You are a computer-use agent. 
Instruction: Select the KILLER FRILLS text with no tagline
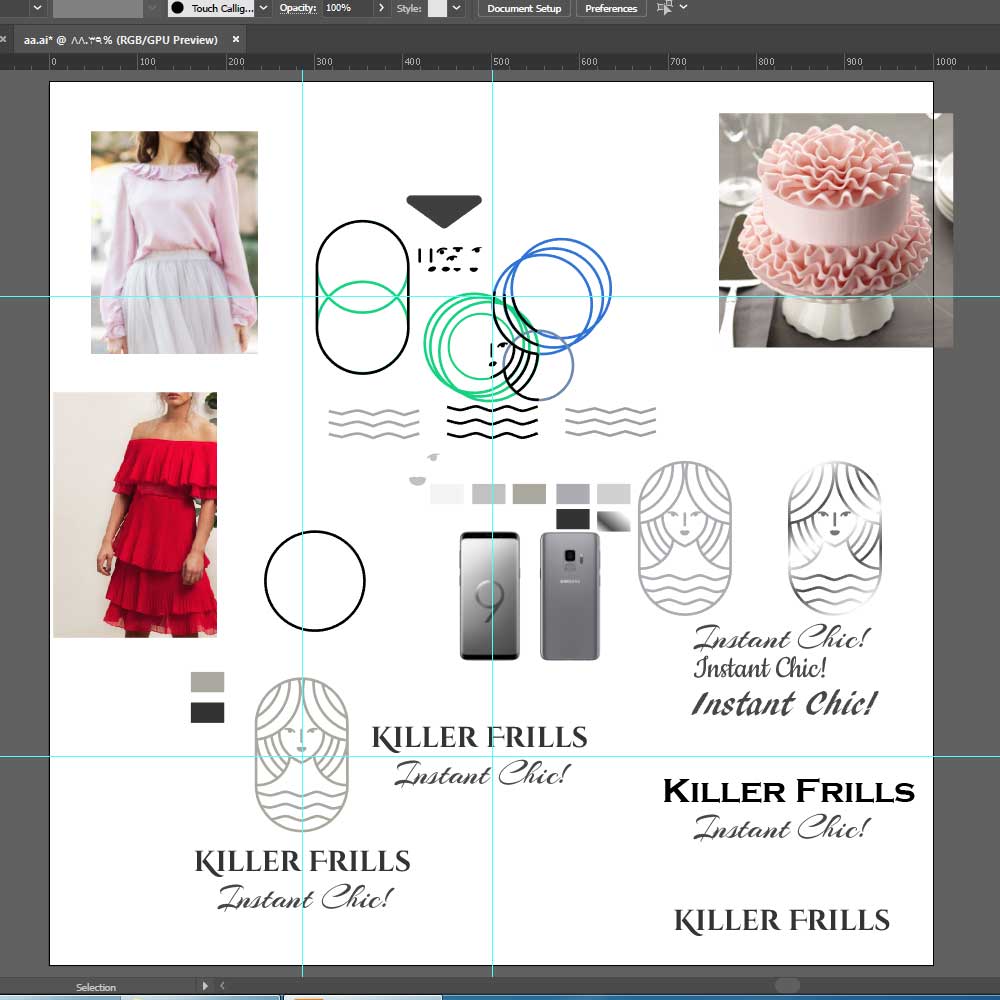click(x=782, y=921)
